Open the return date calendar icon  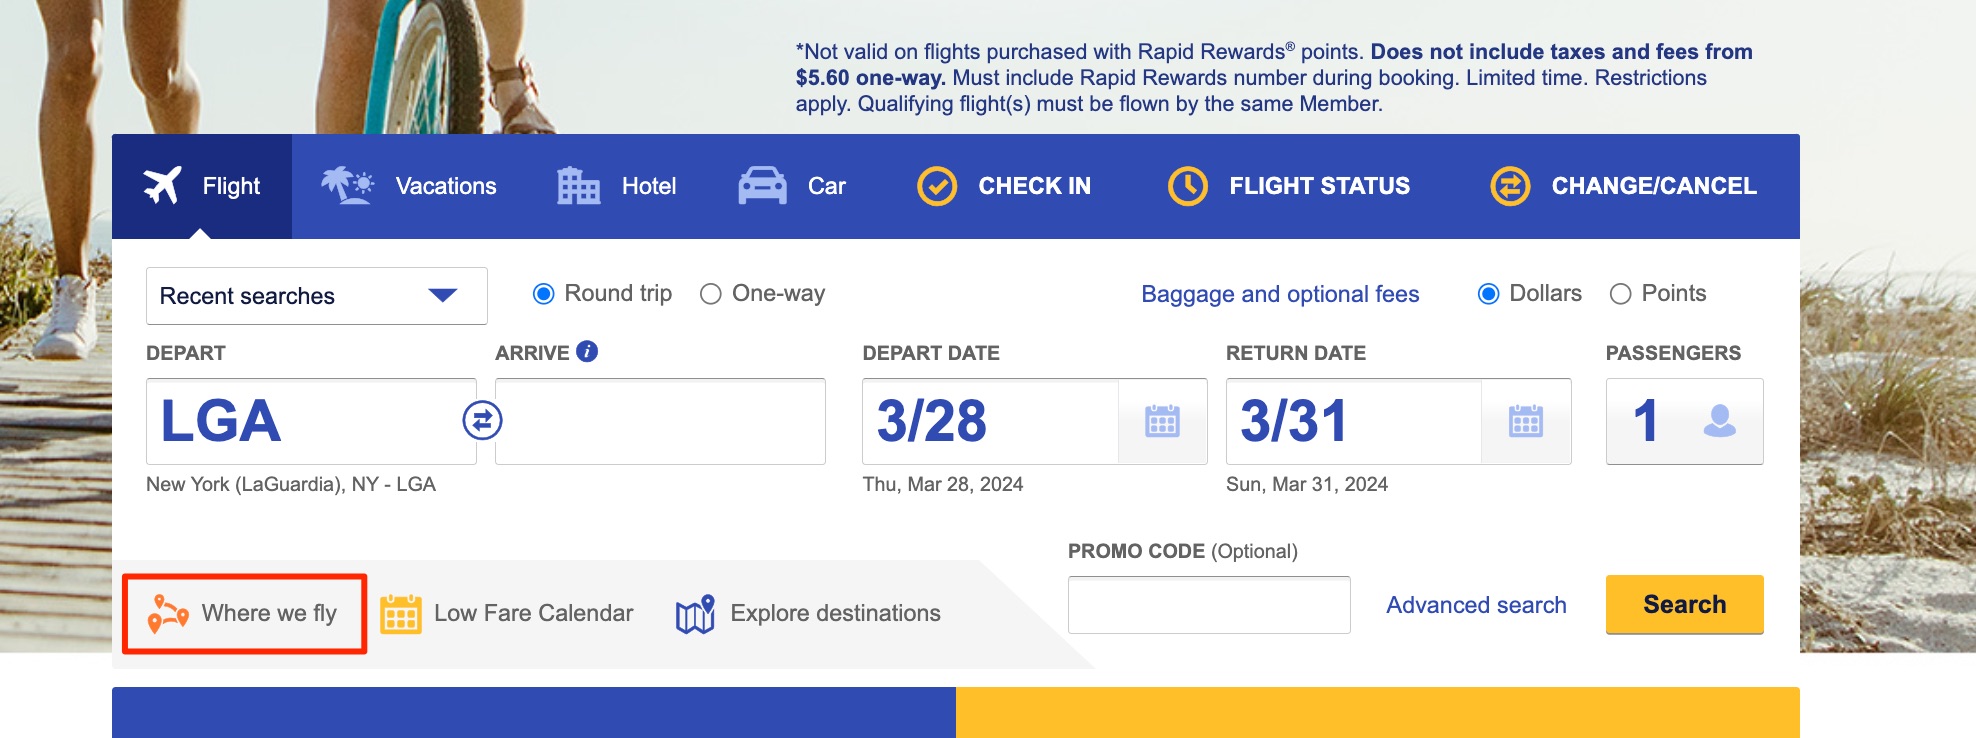click(x=1528, y=423)
